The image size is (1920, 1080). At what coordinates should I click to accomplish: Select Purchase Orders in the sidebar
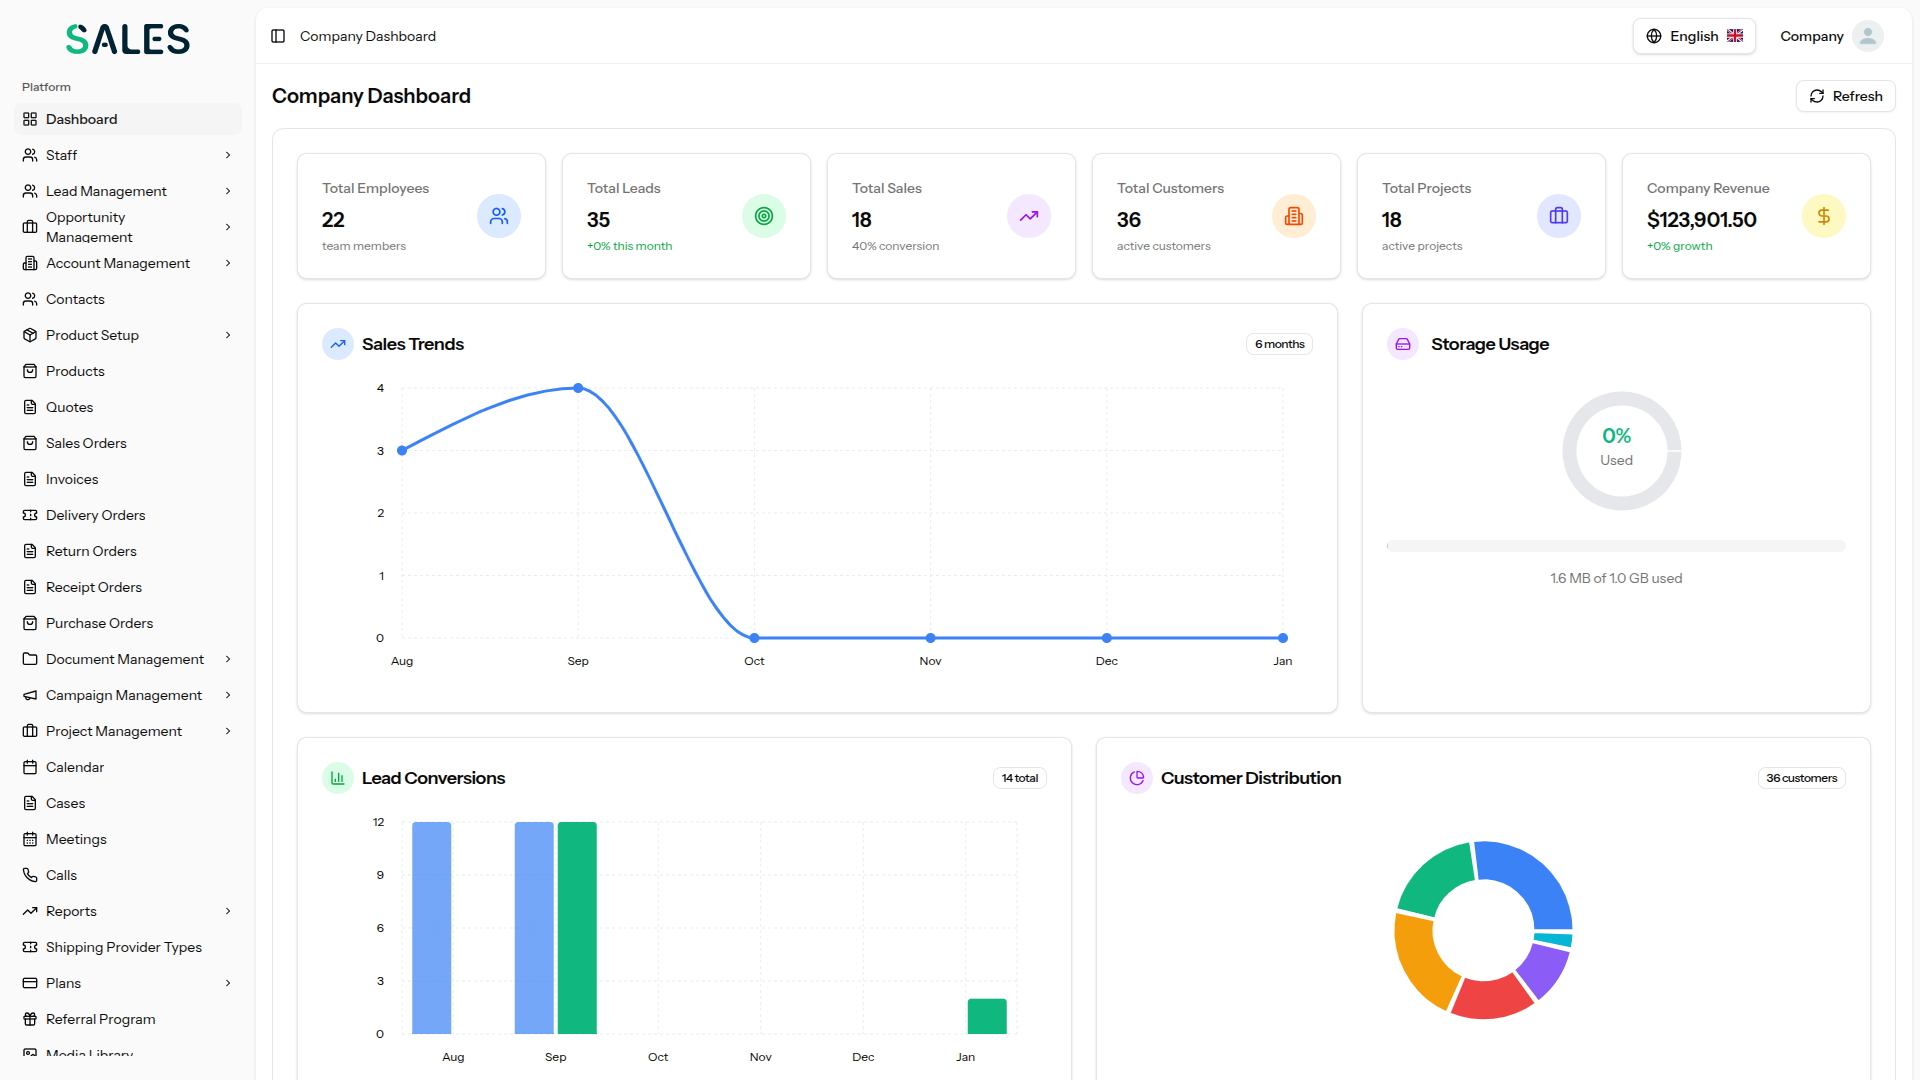(99, 623)
